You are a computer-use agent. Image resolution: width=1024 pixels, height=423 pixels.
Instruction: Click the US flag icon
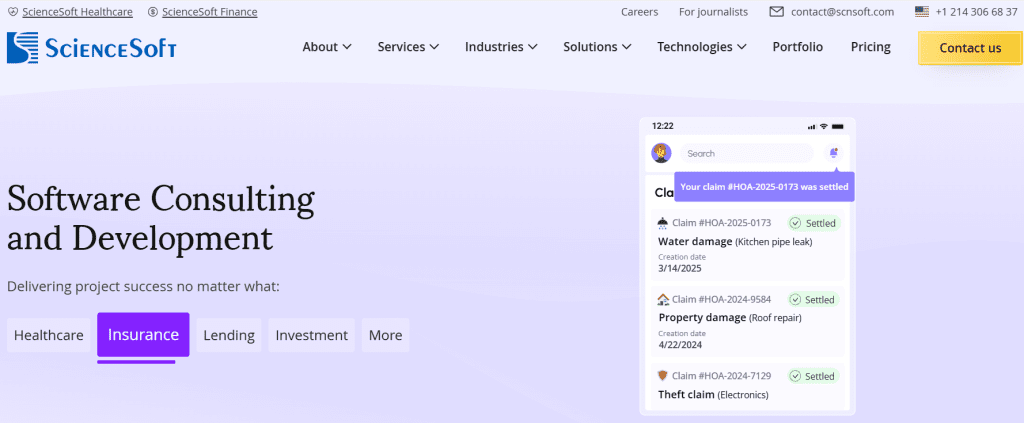(x=921, y=12)
